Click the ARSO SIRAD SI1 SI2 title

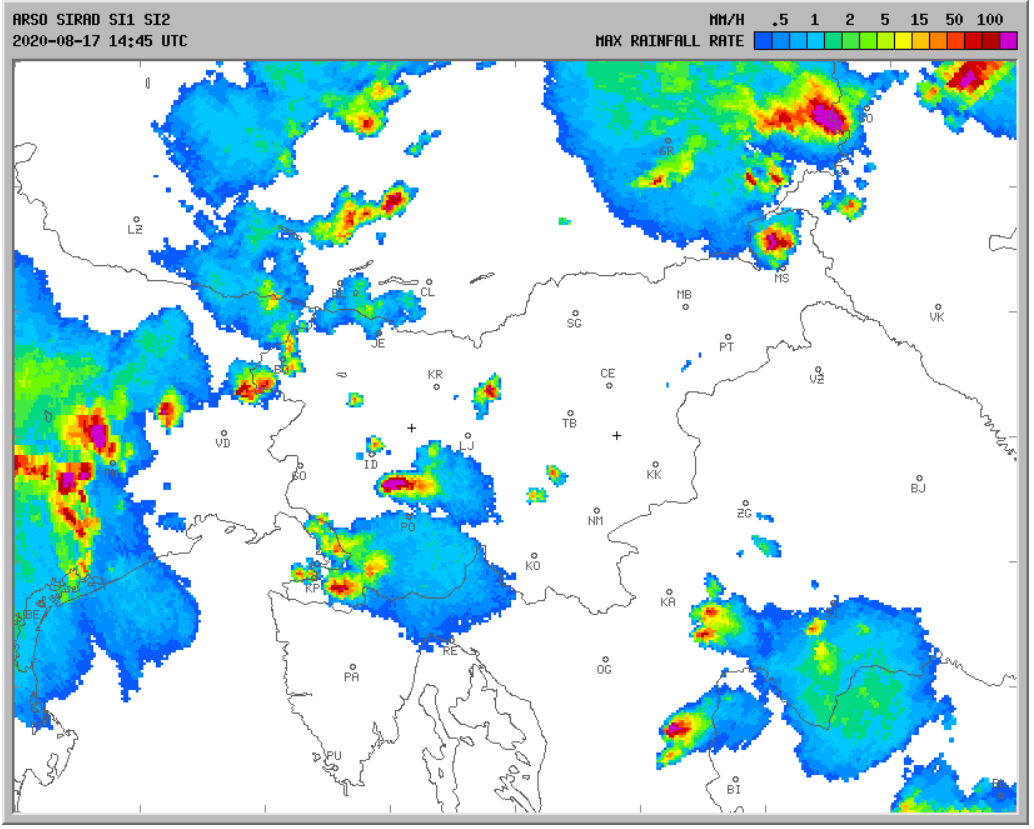(x=91, y=20)
